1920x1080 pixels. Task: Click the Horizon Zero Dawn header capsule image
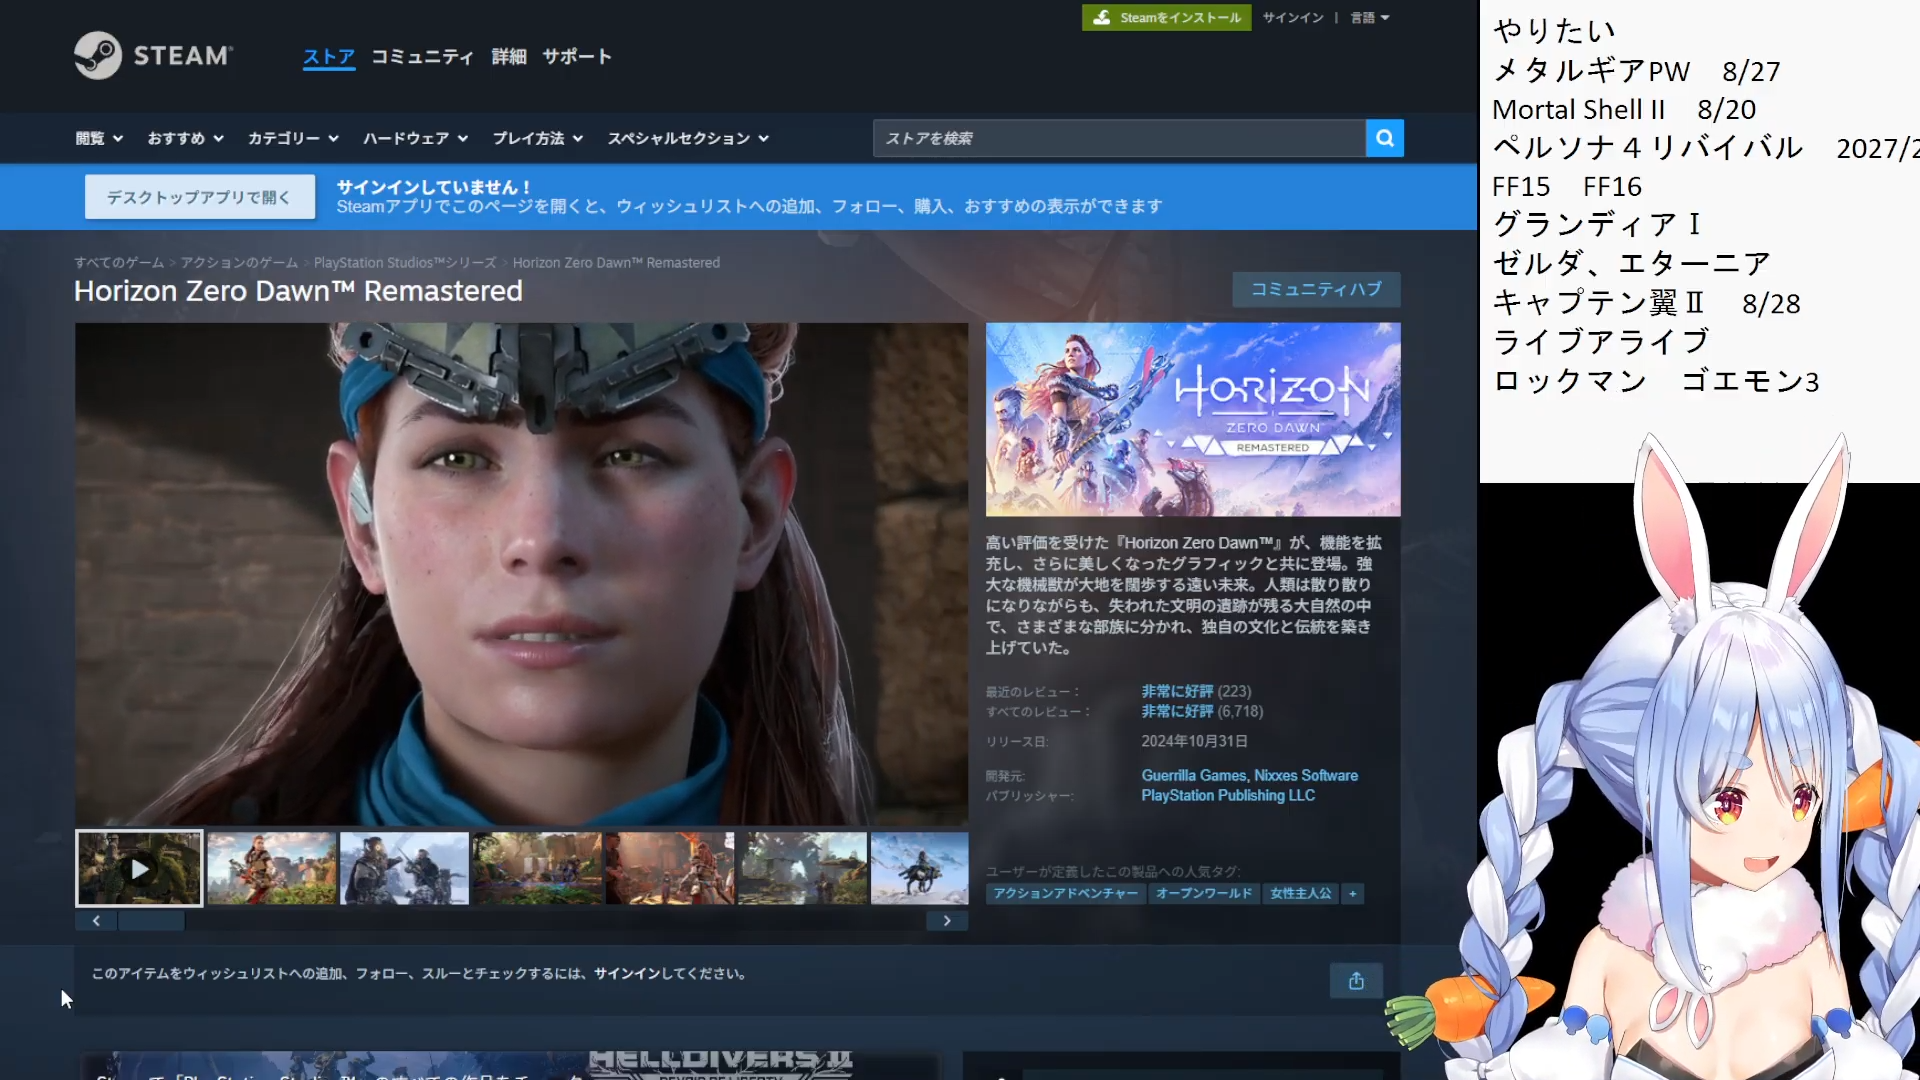1193,419
